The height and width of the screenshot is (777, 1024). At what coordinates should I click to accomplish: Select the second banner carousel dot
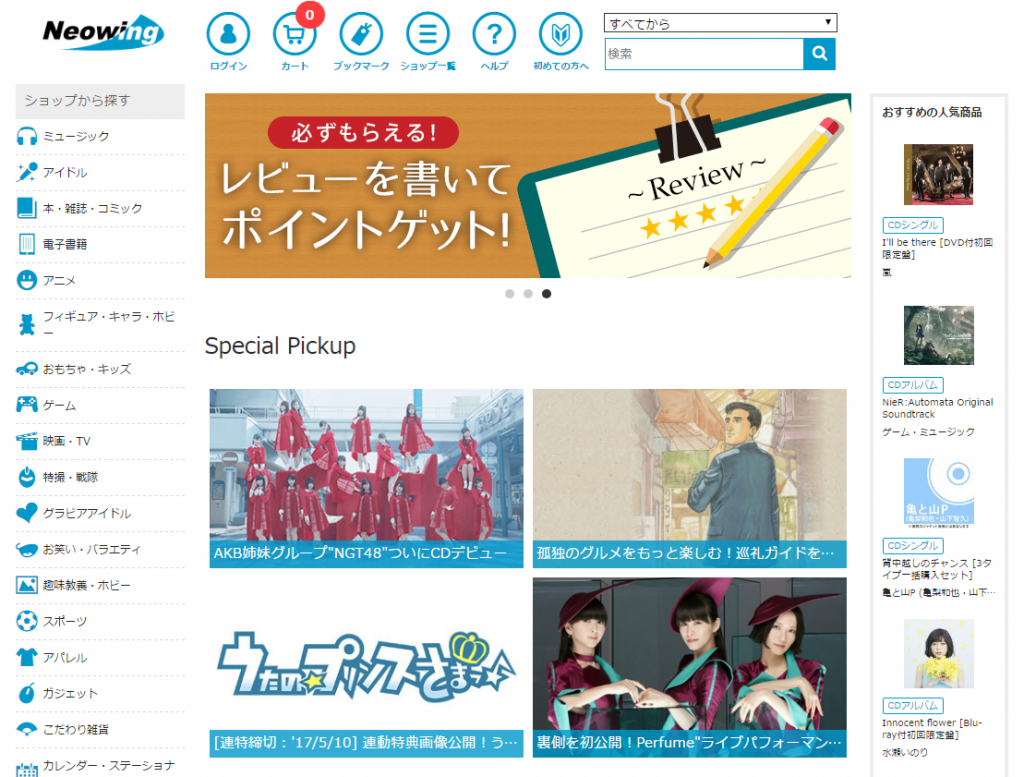pyautogui.click(x=528, y=294)
